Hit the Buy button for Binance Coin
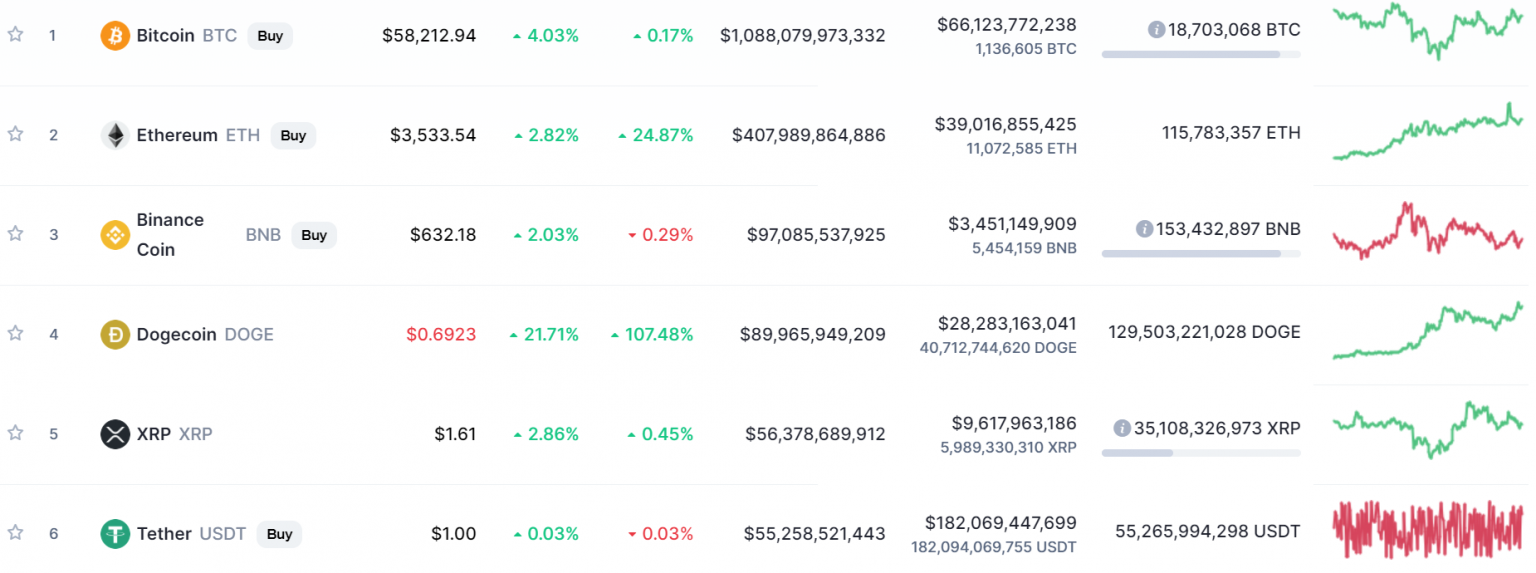Image resolution: width=1536 pixels, height=573 pixels. (x=314, y=235)
